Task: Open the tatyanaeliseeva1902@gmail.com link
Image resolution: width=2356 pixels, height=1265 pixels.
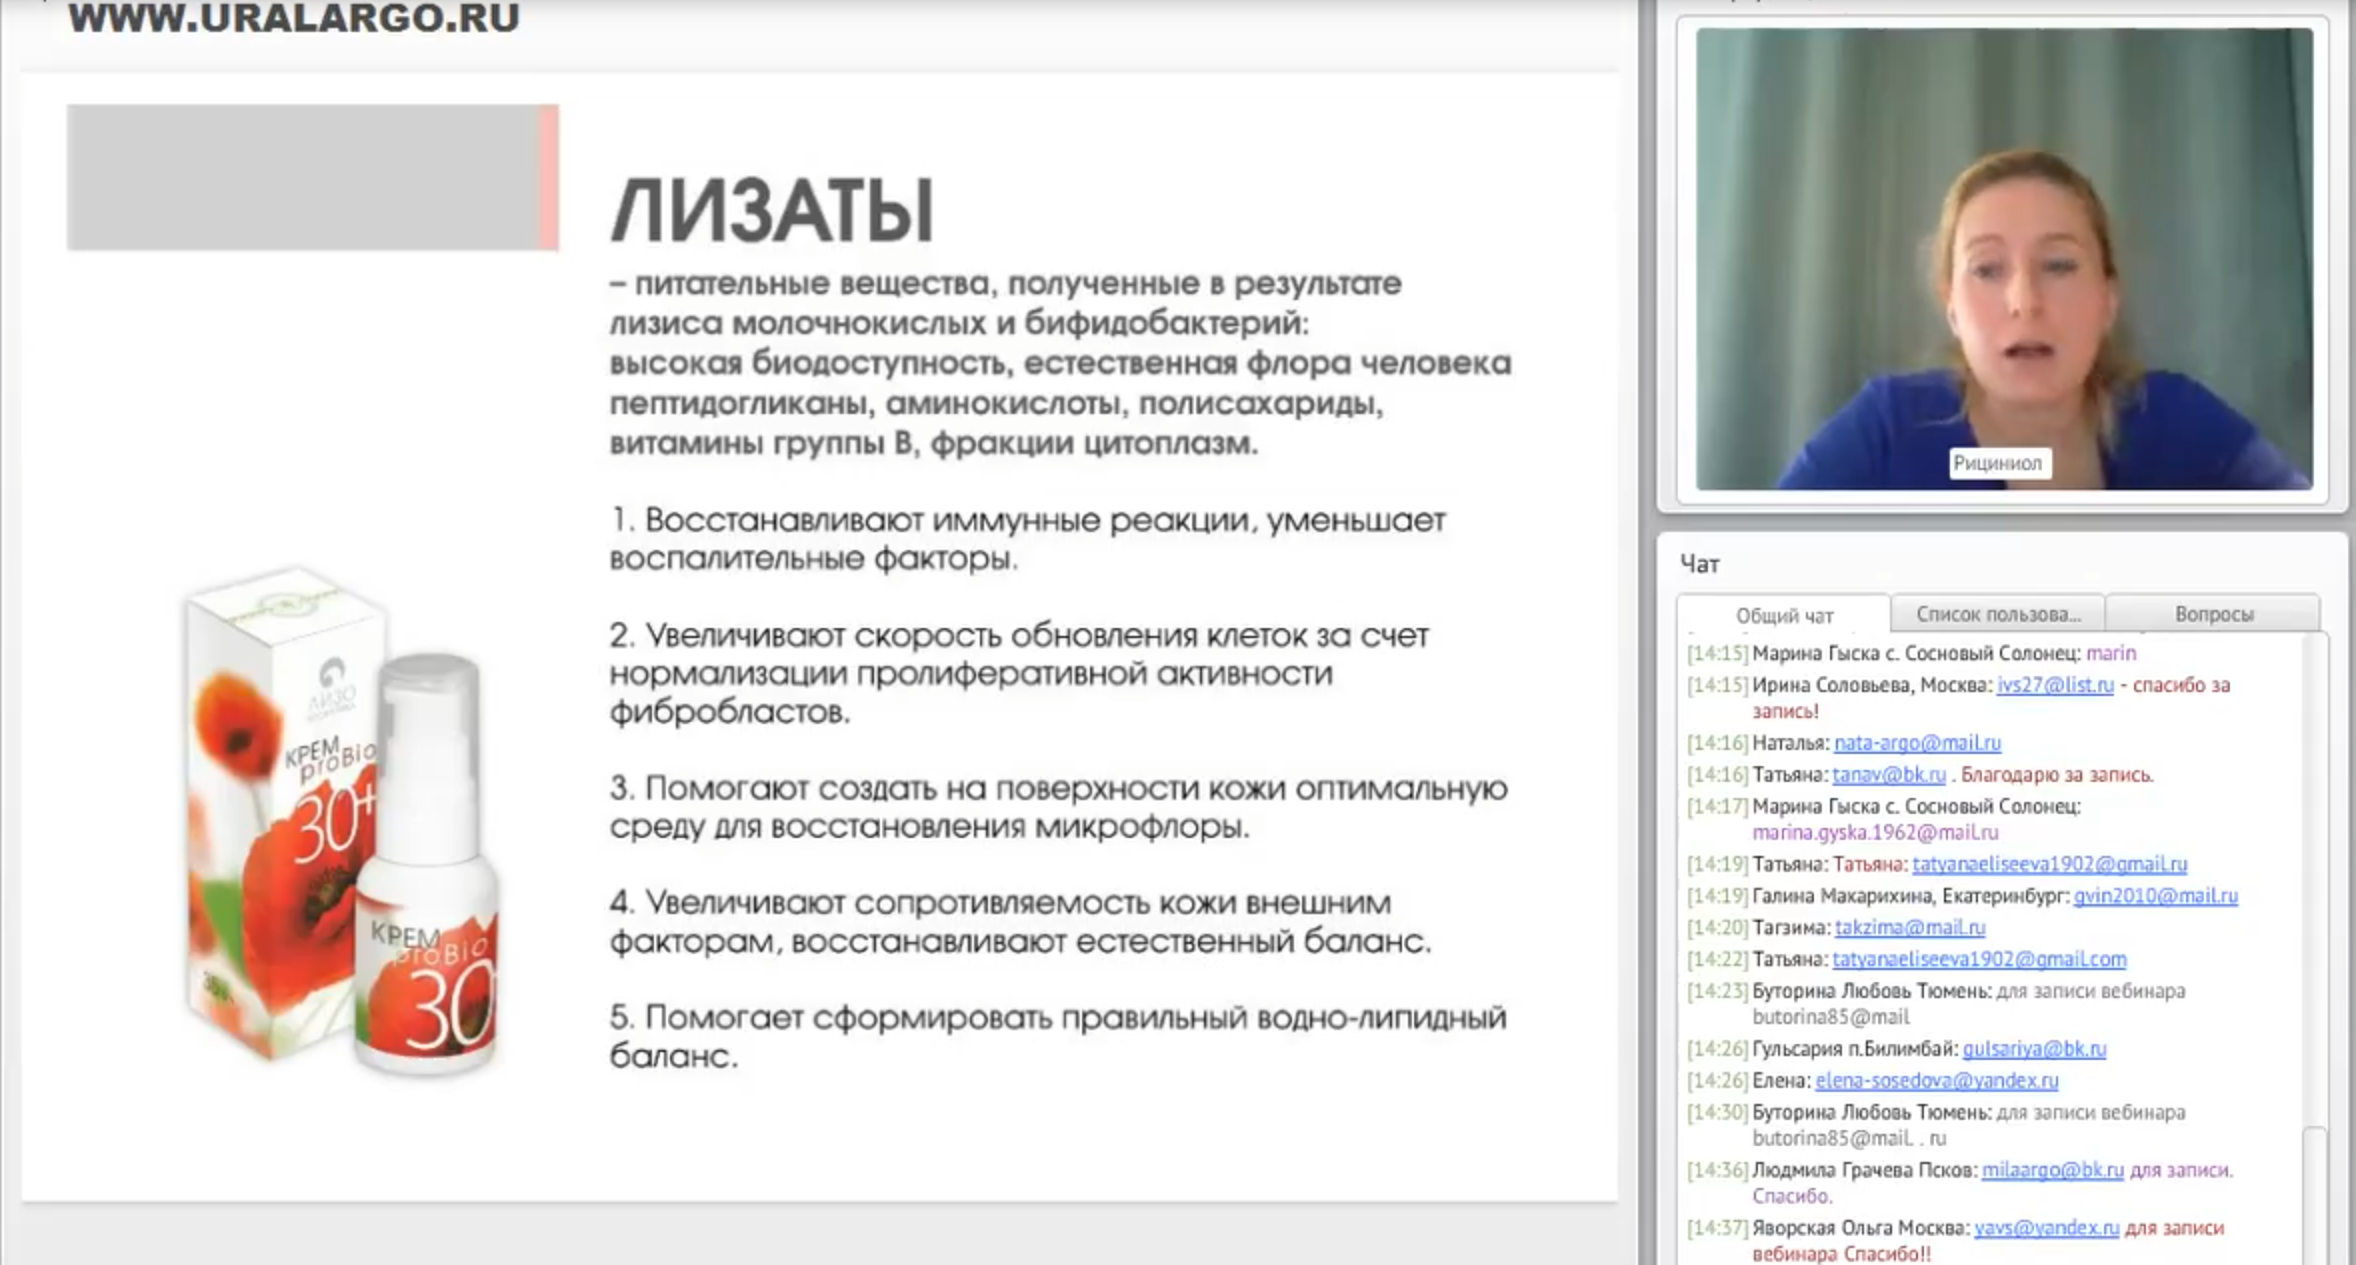Action: tap(1978, 960)
